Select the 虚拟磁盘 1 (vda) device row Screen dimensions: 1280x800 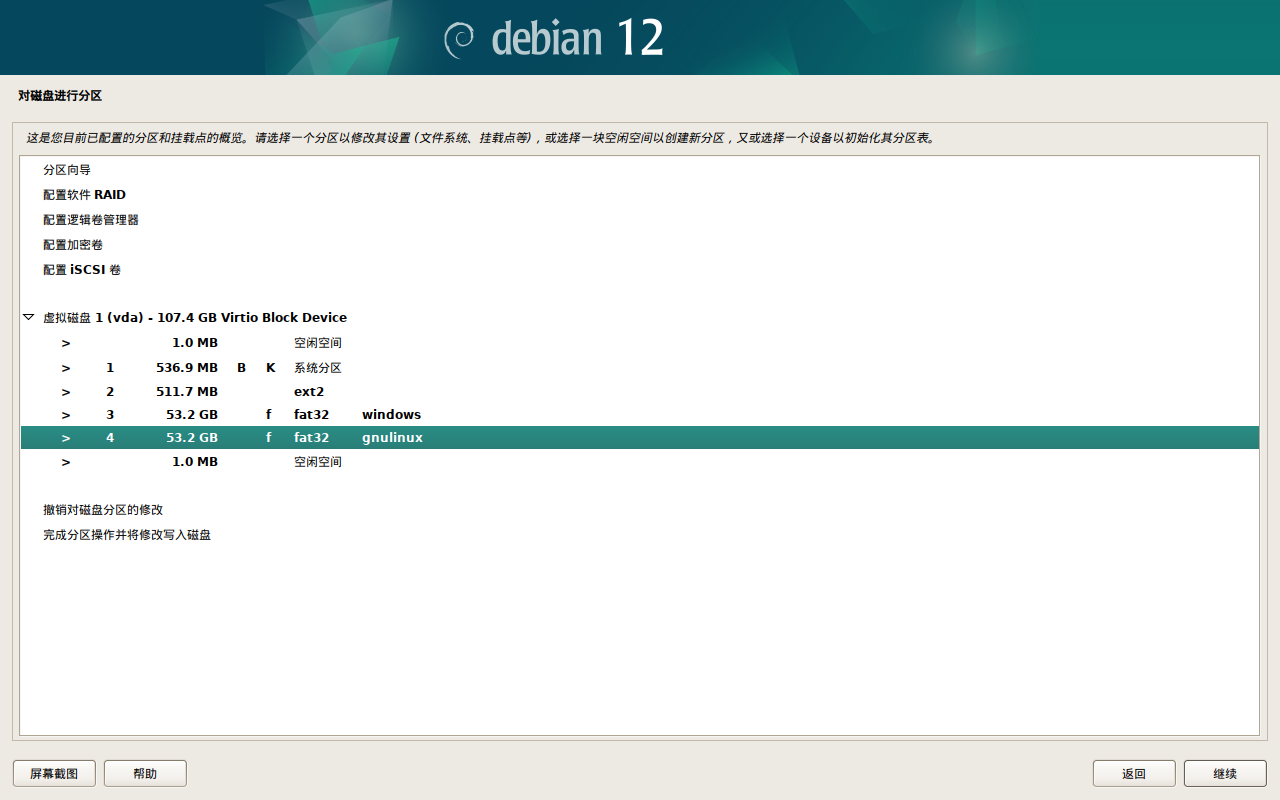(x=640, y=317)
